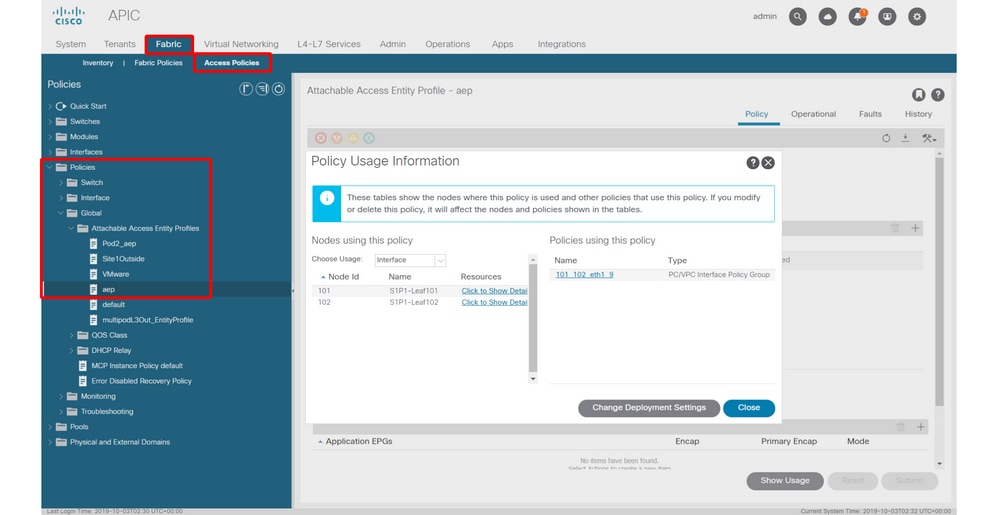Open the Tenants menu tab
Image resolution: width=999 pixels, height=515 pixels.
pos(120,44)
